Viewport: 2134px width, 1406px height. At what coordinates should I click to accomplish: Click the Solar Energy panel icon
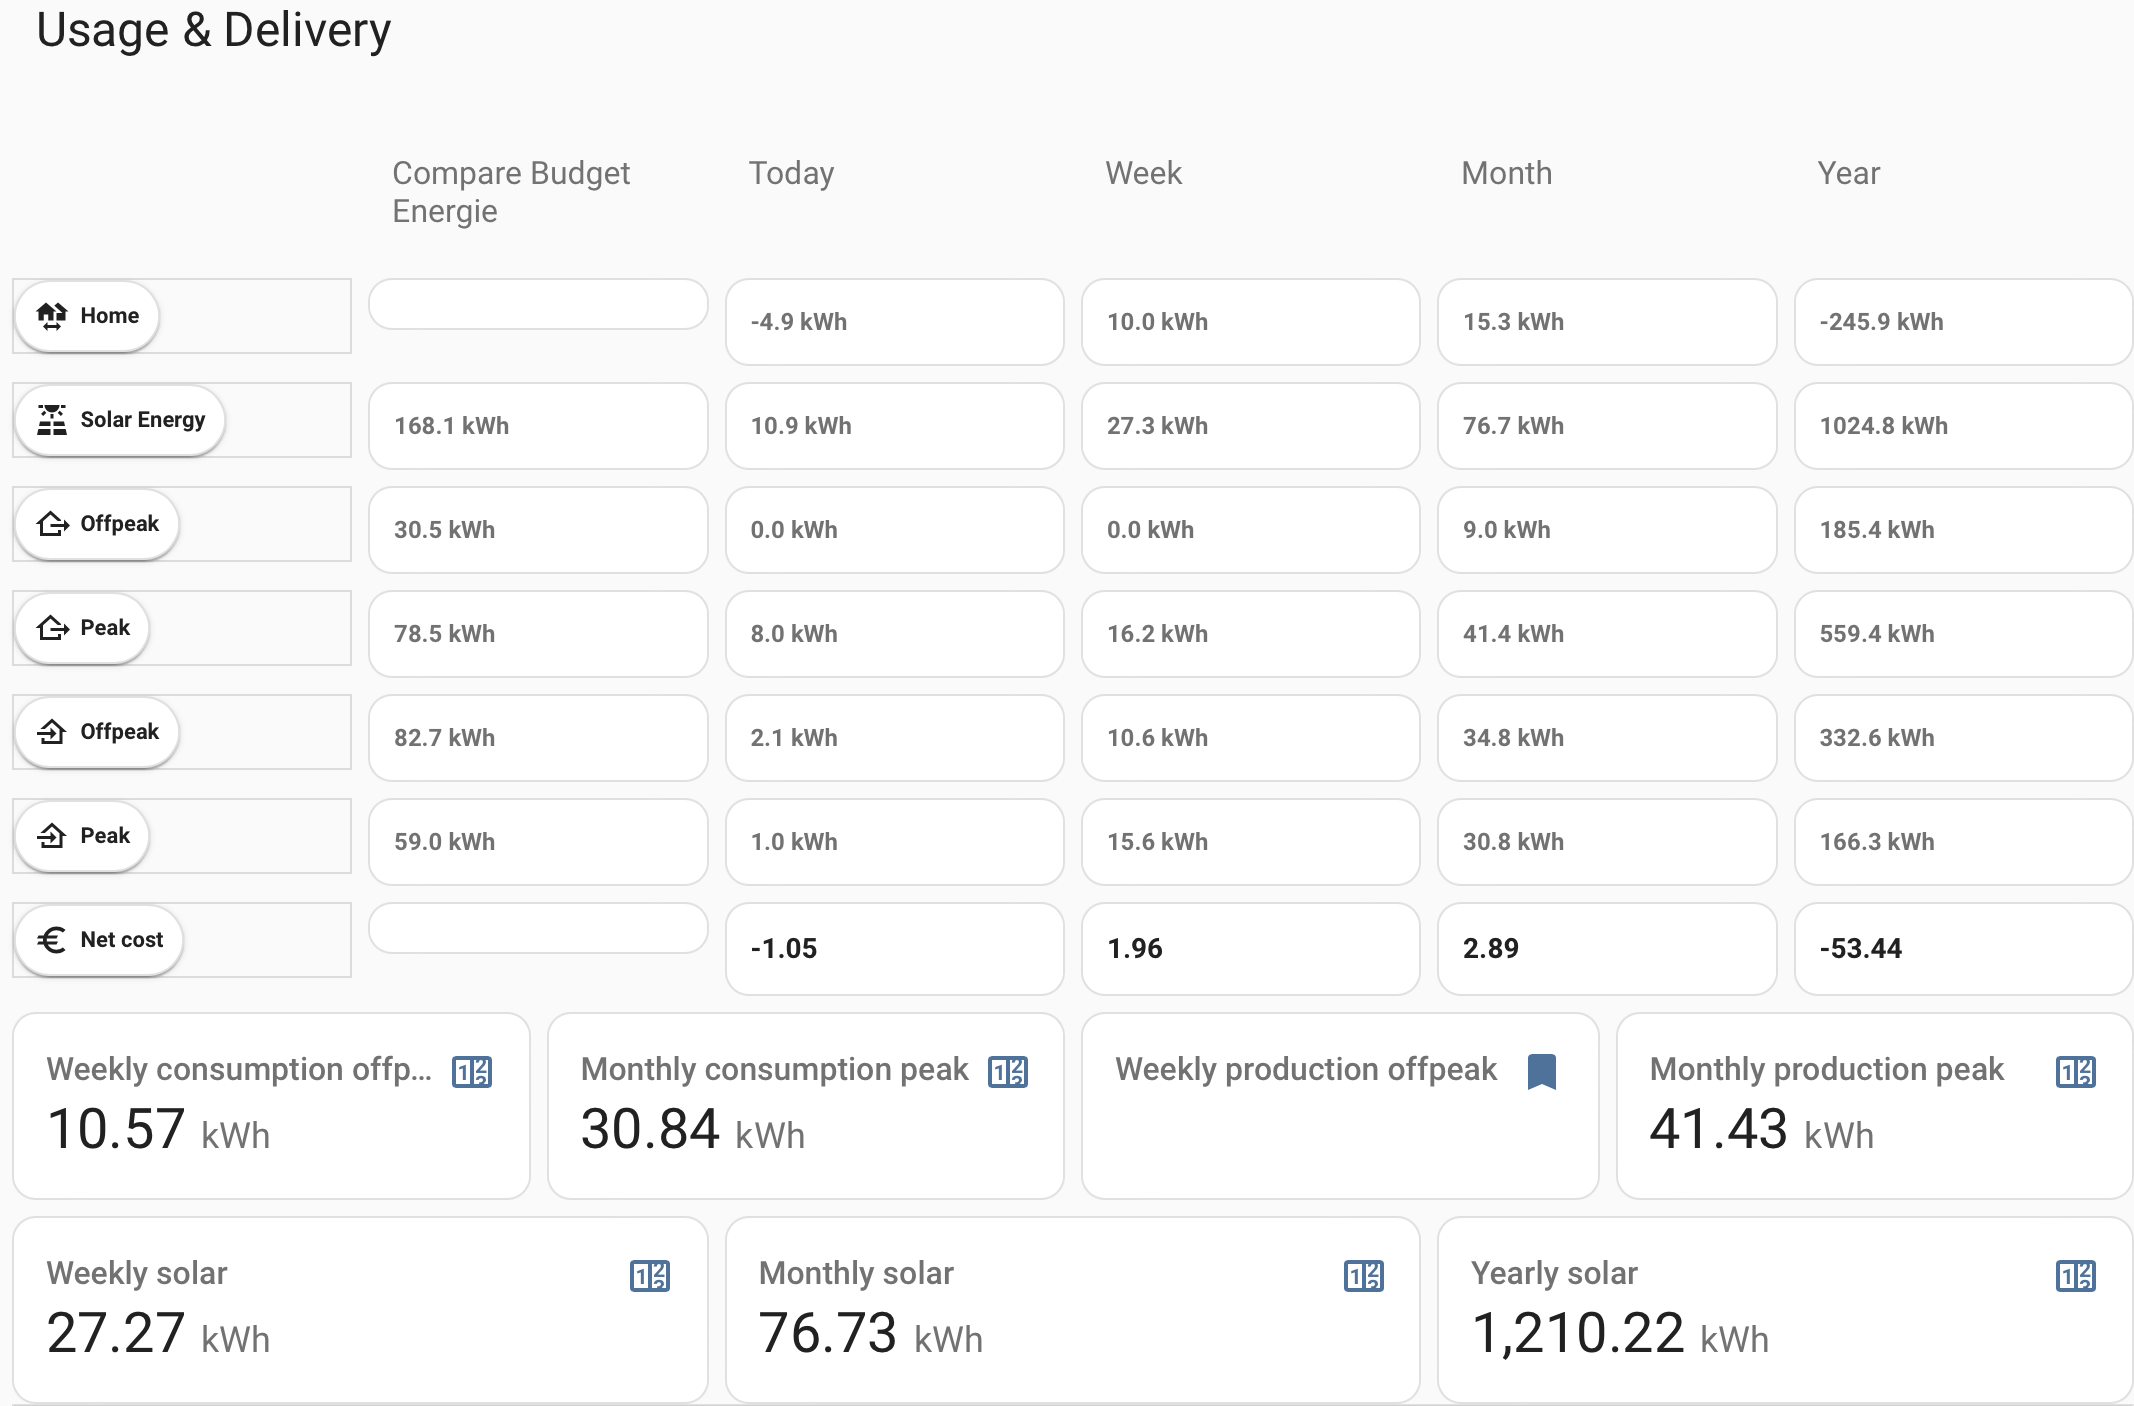pos(52,420)
